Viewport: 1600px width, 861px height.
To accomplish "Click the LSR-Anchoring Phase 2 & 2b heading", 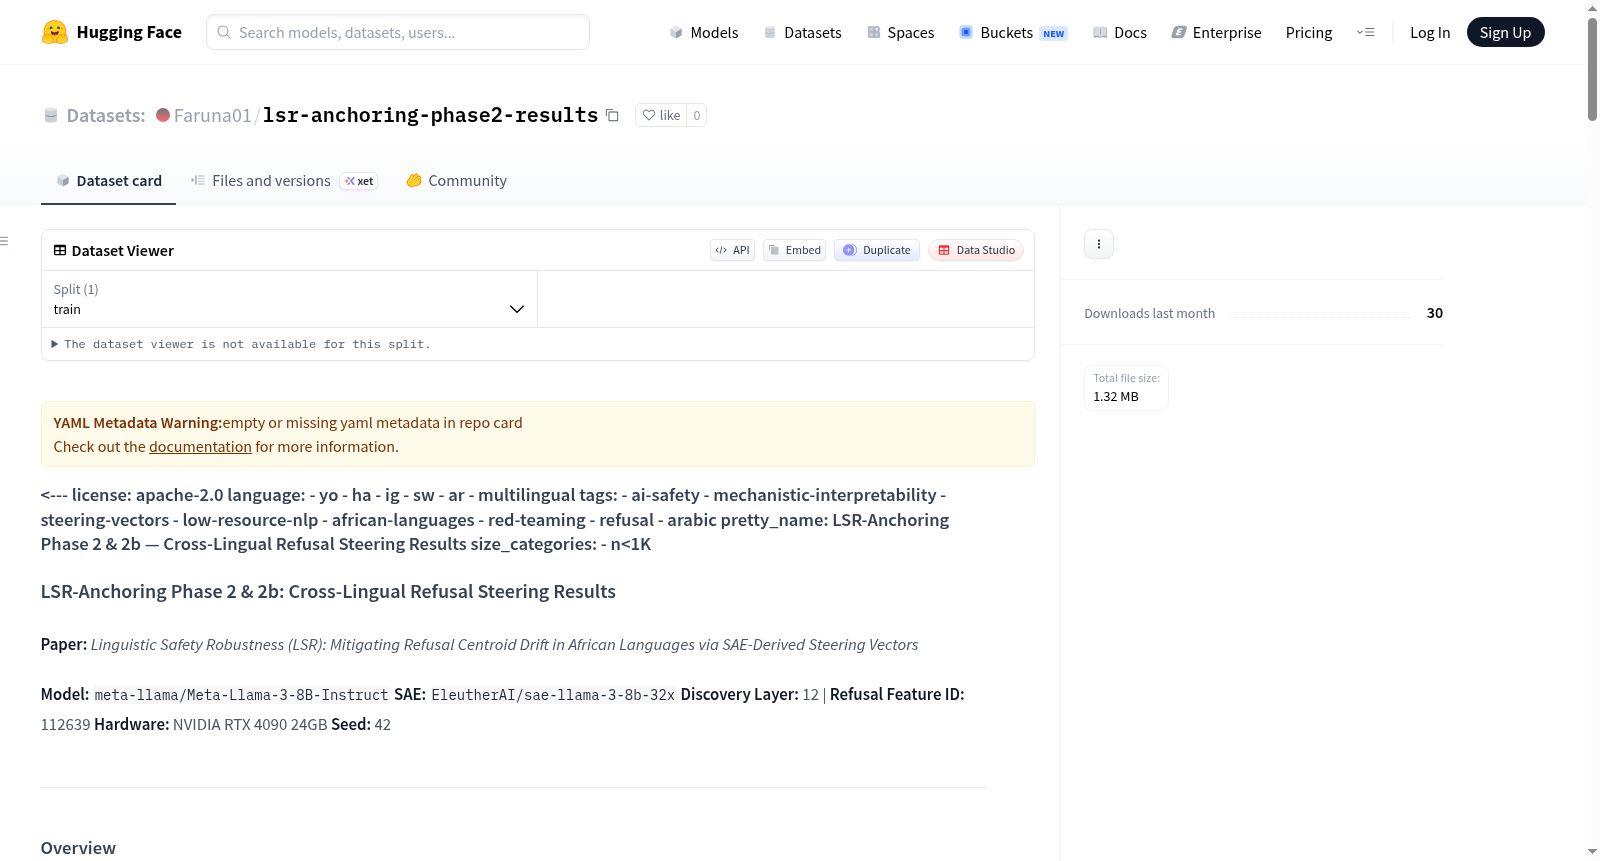I will 328,592.
